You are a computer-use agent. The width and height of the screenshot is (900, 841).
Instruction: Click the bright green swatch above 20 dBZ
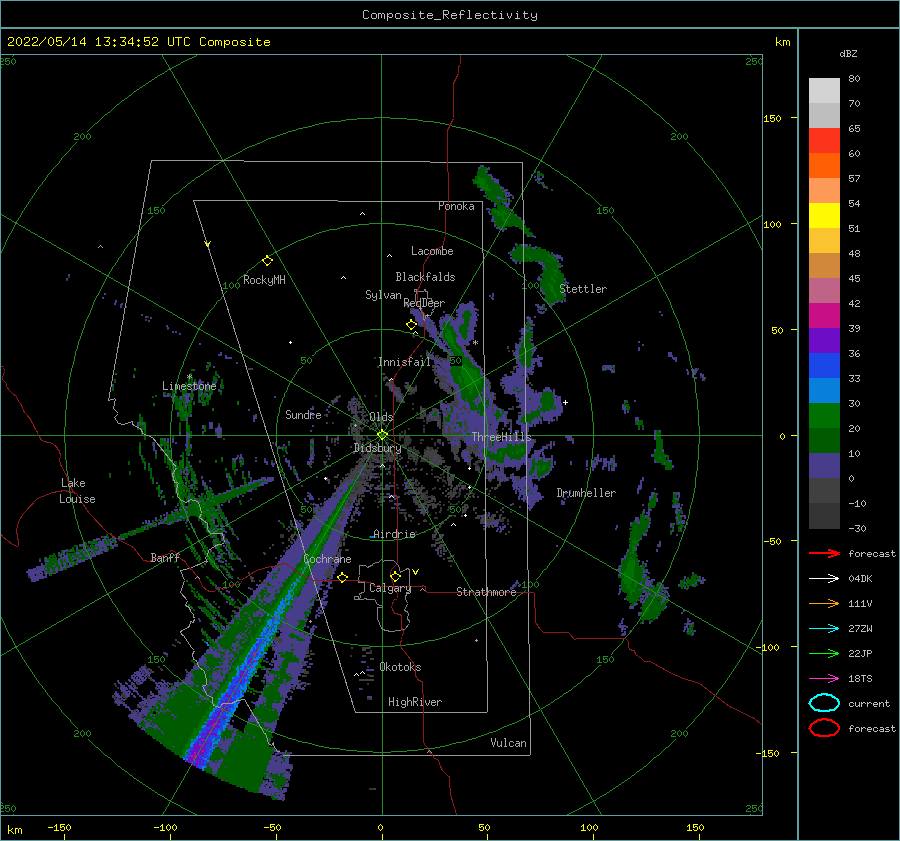click(824, 415)
